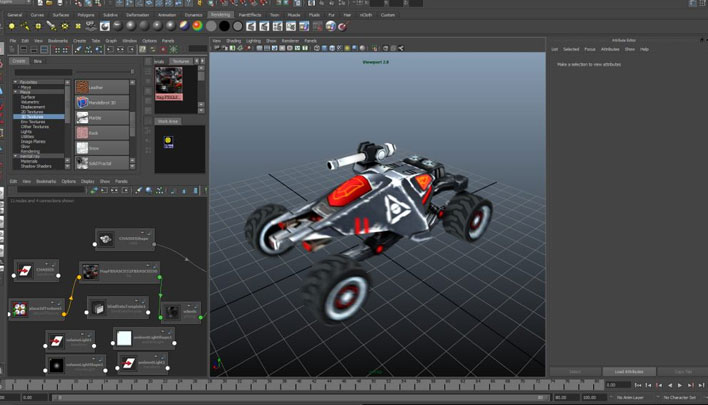Open the Animation shelf tab

pyautogui.click(x=167, y=15)
